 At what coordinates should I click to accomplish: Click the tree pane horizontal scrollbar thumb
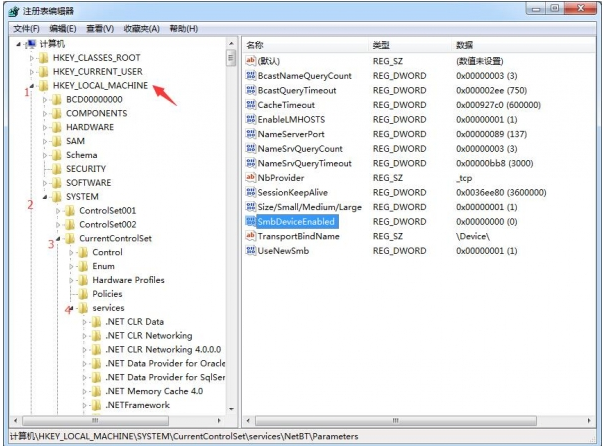tap(95, 420)
